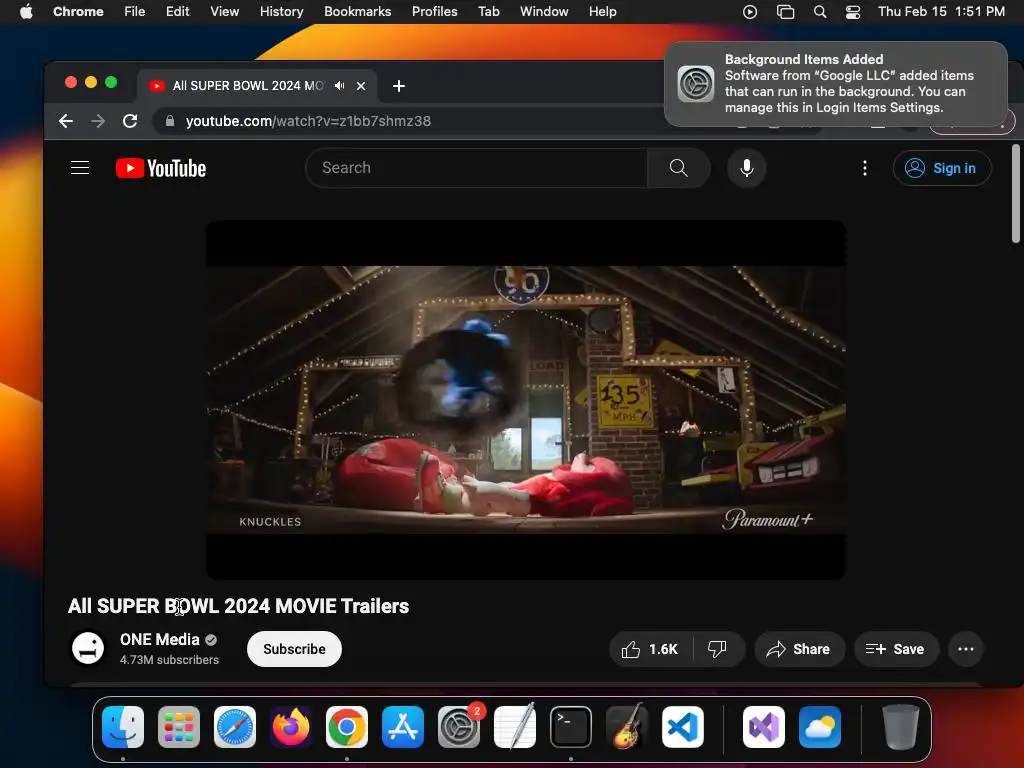
Task: Click the 4.73M subscribers text
Action: 169,660
